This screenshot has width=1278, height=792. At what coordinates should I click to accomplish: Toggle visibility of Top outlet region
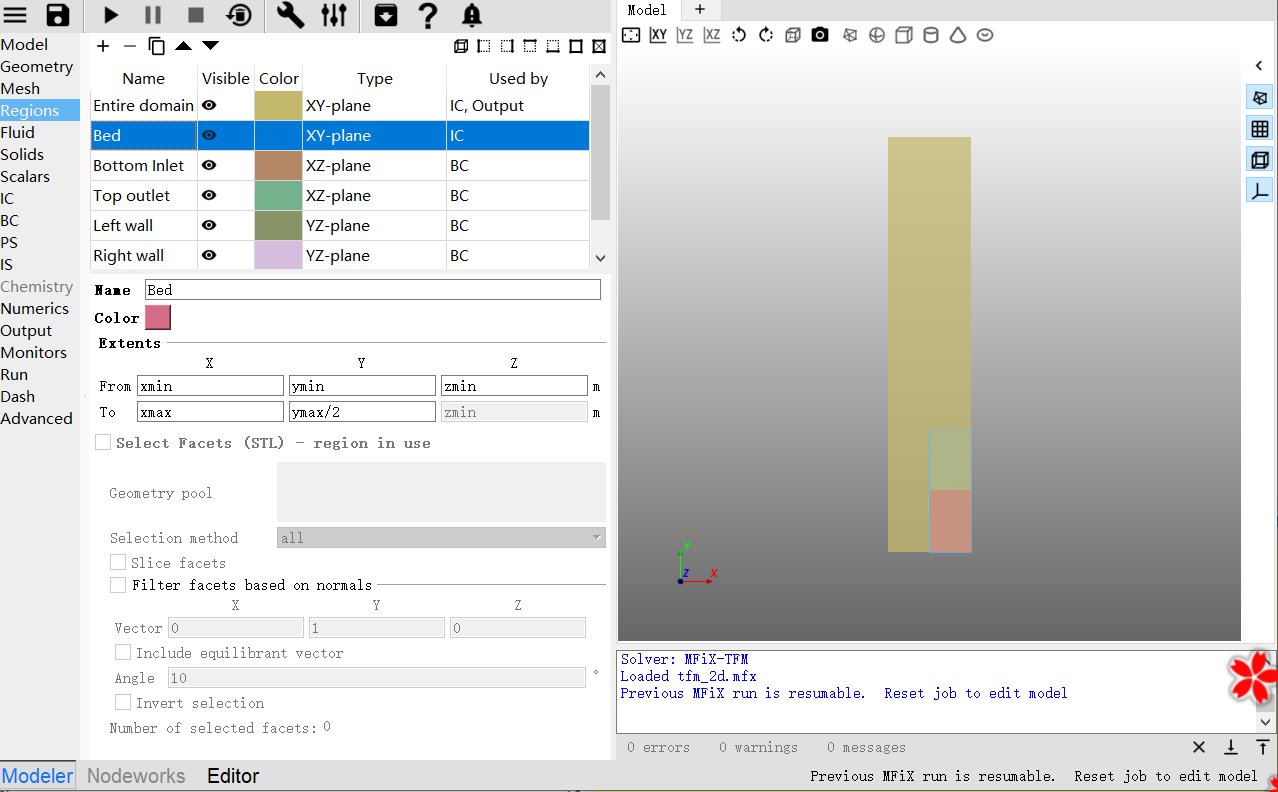[x=209, y=195]
